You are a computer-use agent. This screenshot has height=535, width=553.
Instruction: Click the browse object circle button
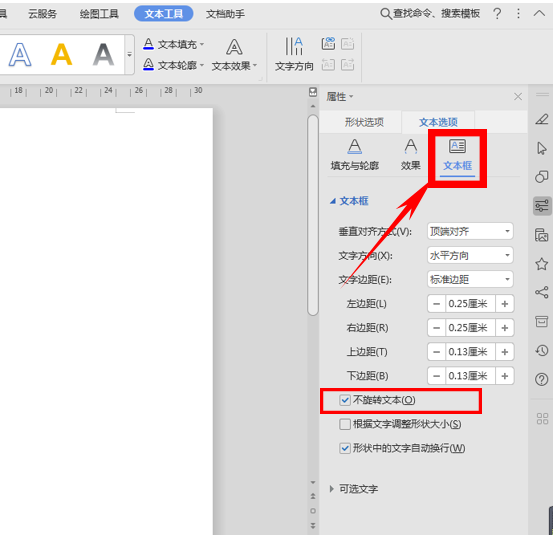(x=313, y=511)
